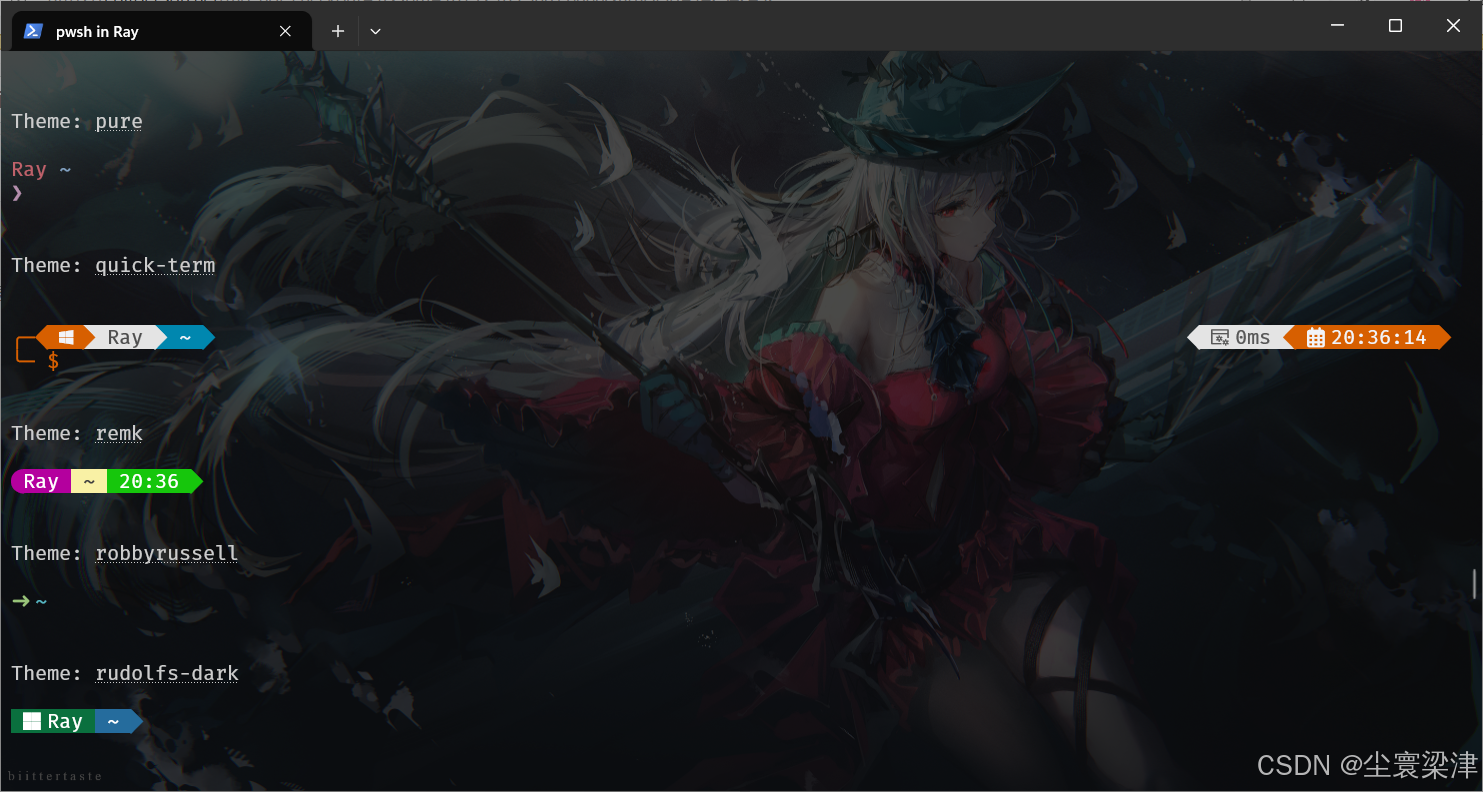Click the yellow '~' segment in remk prompt

[x=89, y=481]
